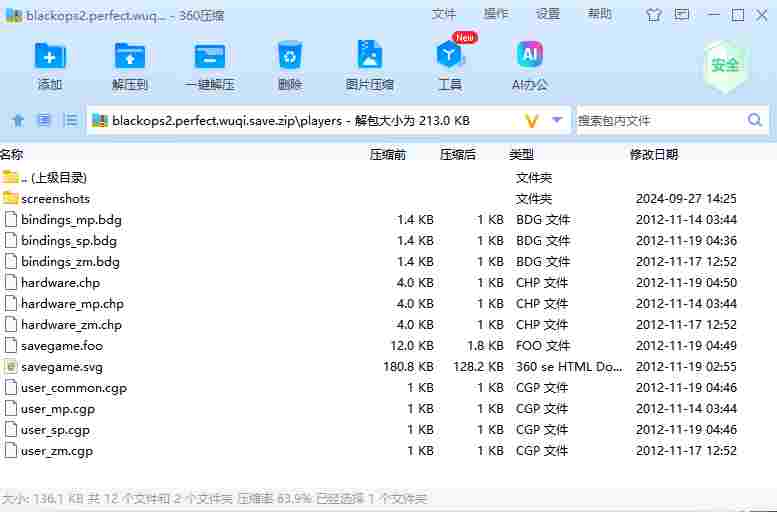Click the 180.8 KB size of savegame.svg
Screen dimensions: 777x512
[408, 367]
